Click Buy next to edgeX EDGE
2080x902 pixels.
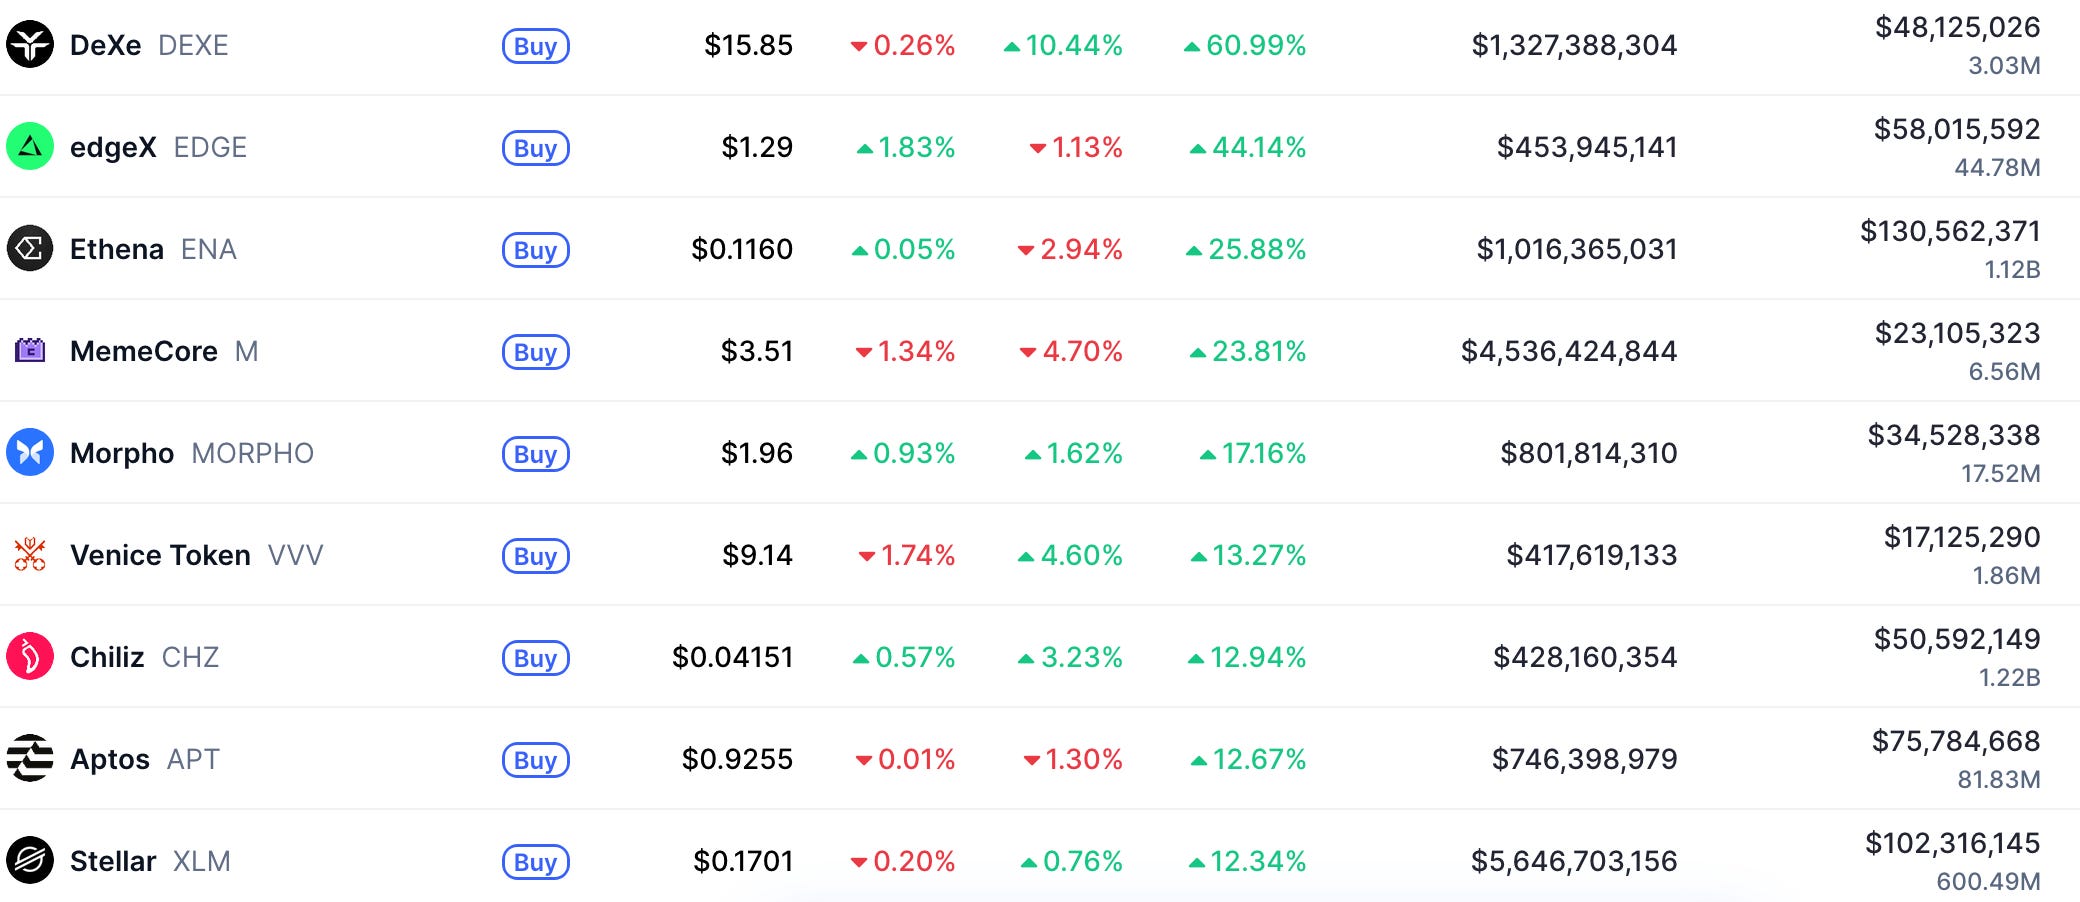(536, 148)
